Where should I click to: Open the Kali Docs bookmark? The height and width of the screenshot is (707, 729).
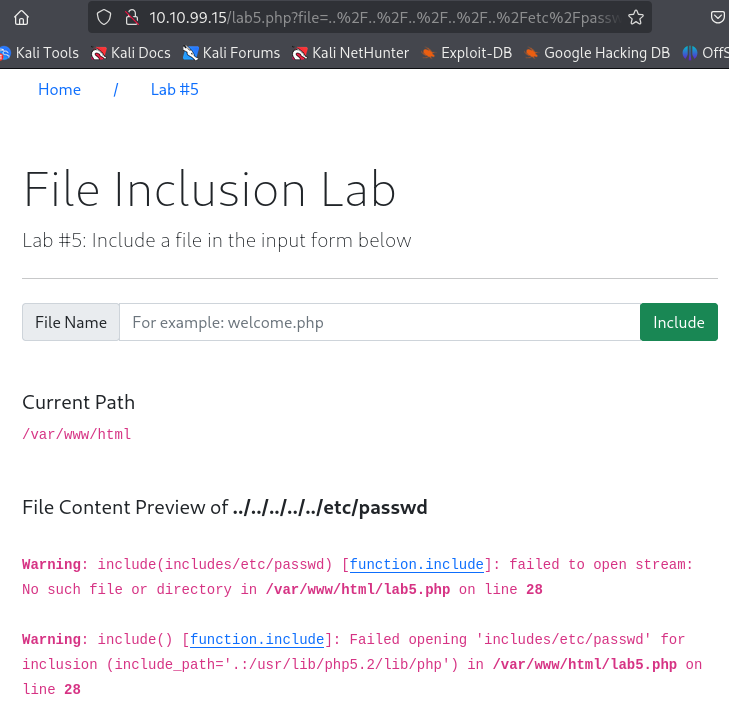(131, 53)
